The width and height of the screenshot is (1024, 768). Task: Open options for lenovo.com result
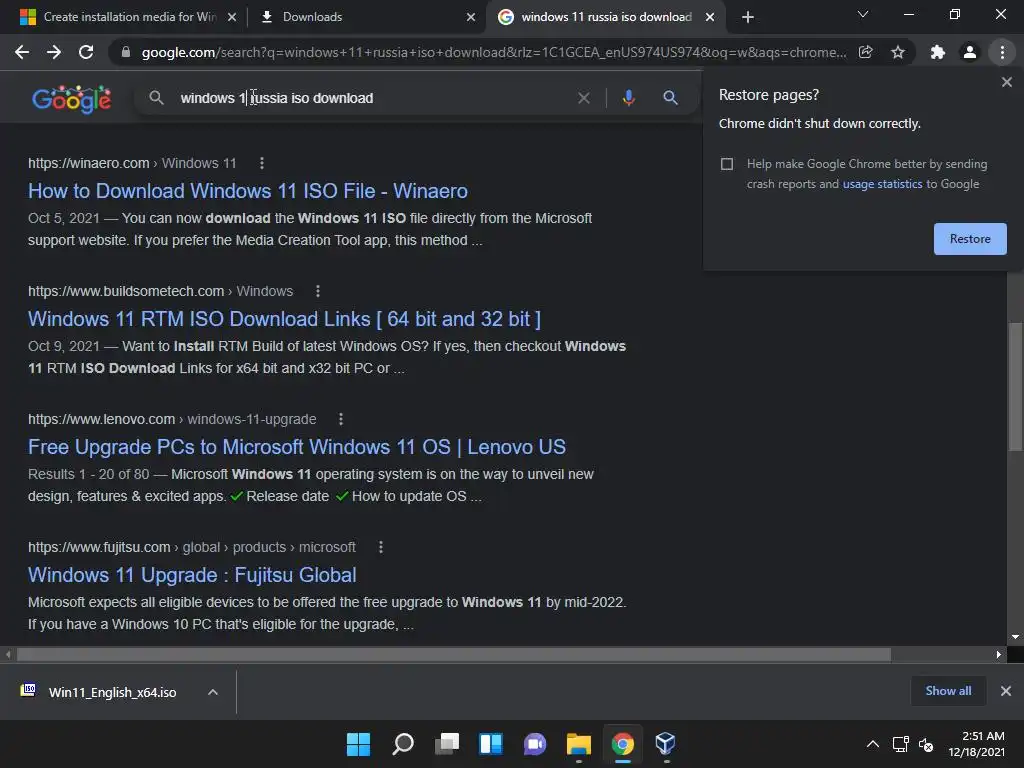click(x=341, y=419)
